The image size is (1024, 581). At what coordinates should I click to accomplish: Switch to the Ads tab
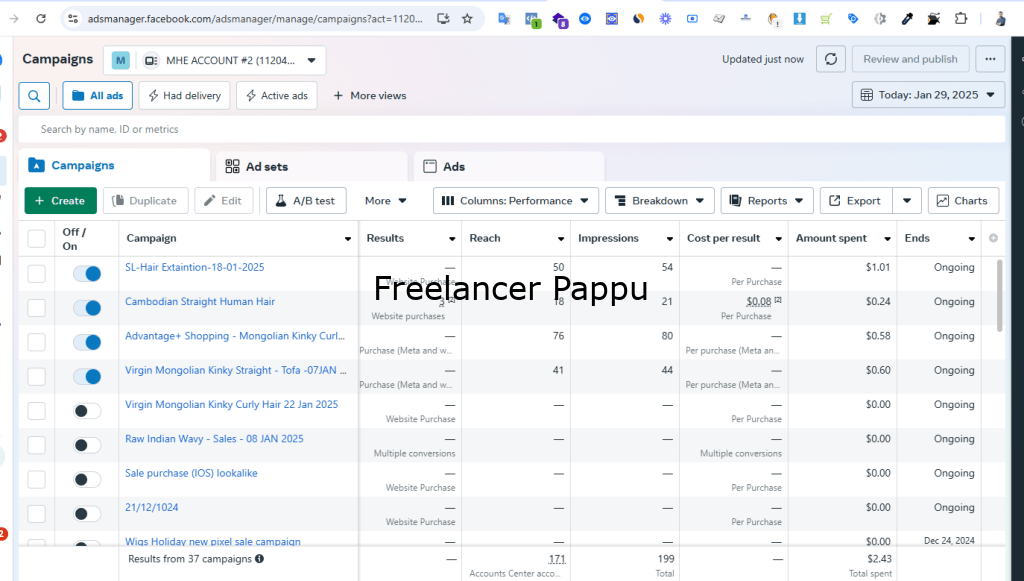[509, 166]
